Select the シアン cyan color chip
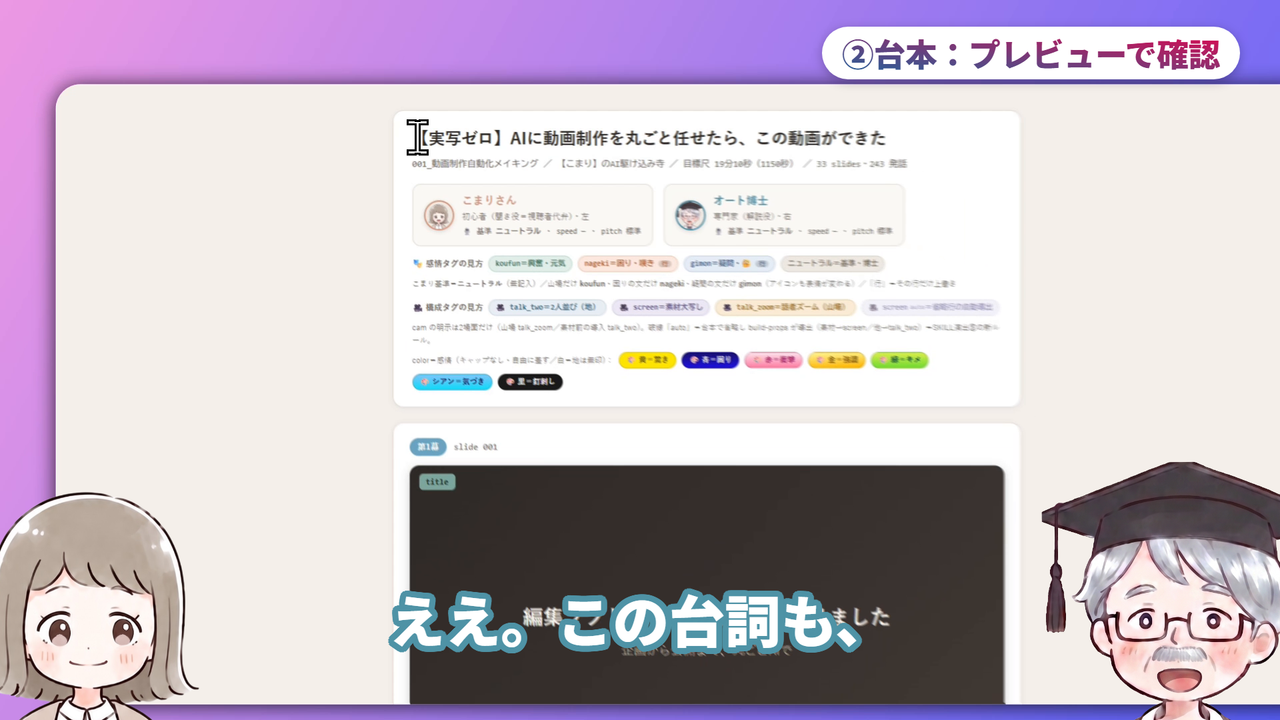This screenshot has width=1280, height=720. [452, 382]
